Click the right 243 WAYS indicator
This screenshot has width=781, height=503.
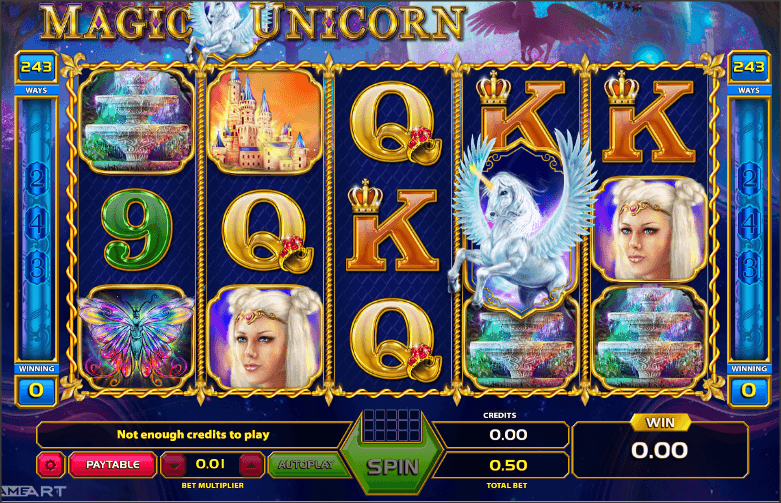coord(749,73)
